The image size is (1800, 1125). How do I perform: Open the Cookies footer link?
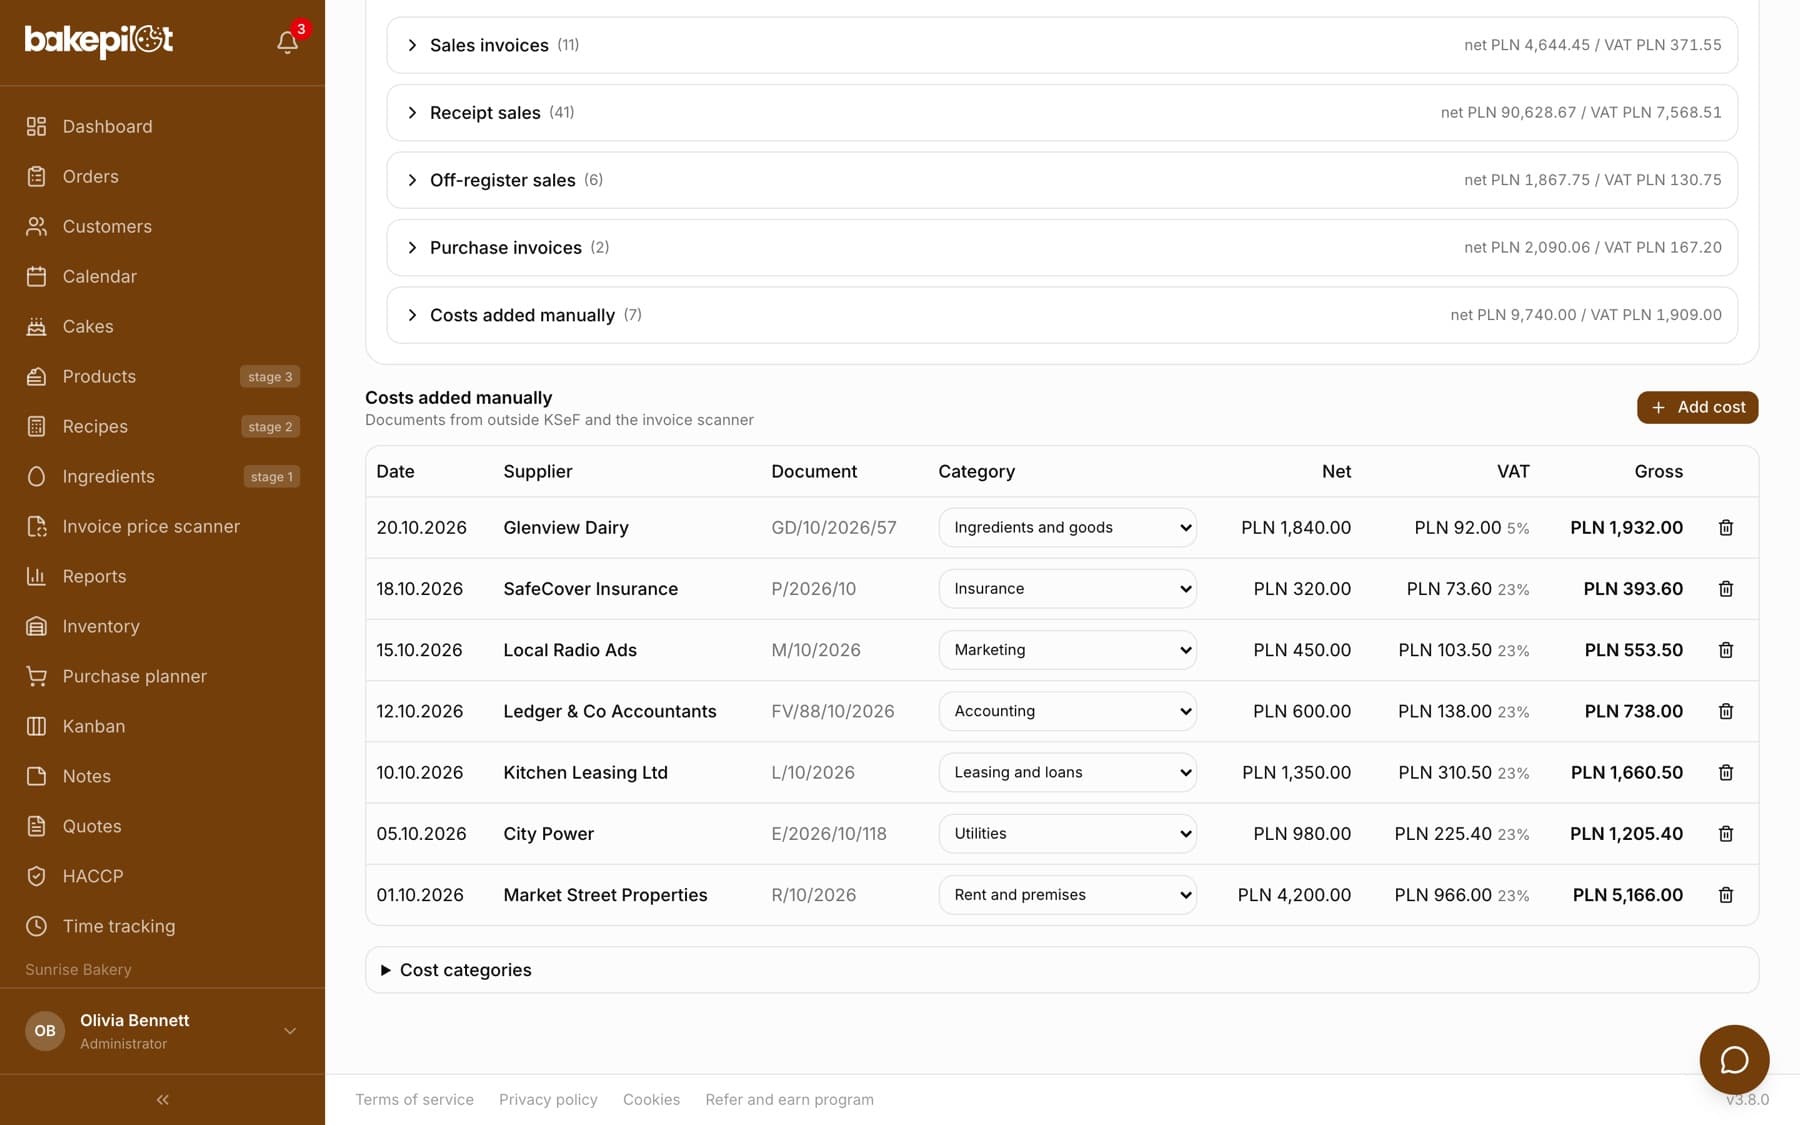pos(651,1099)
